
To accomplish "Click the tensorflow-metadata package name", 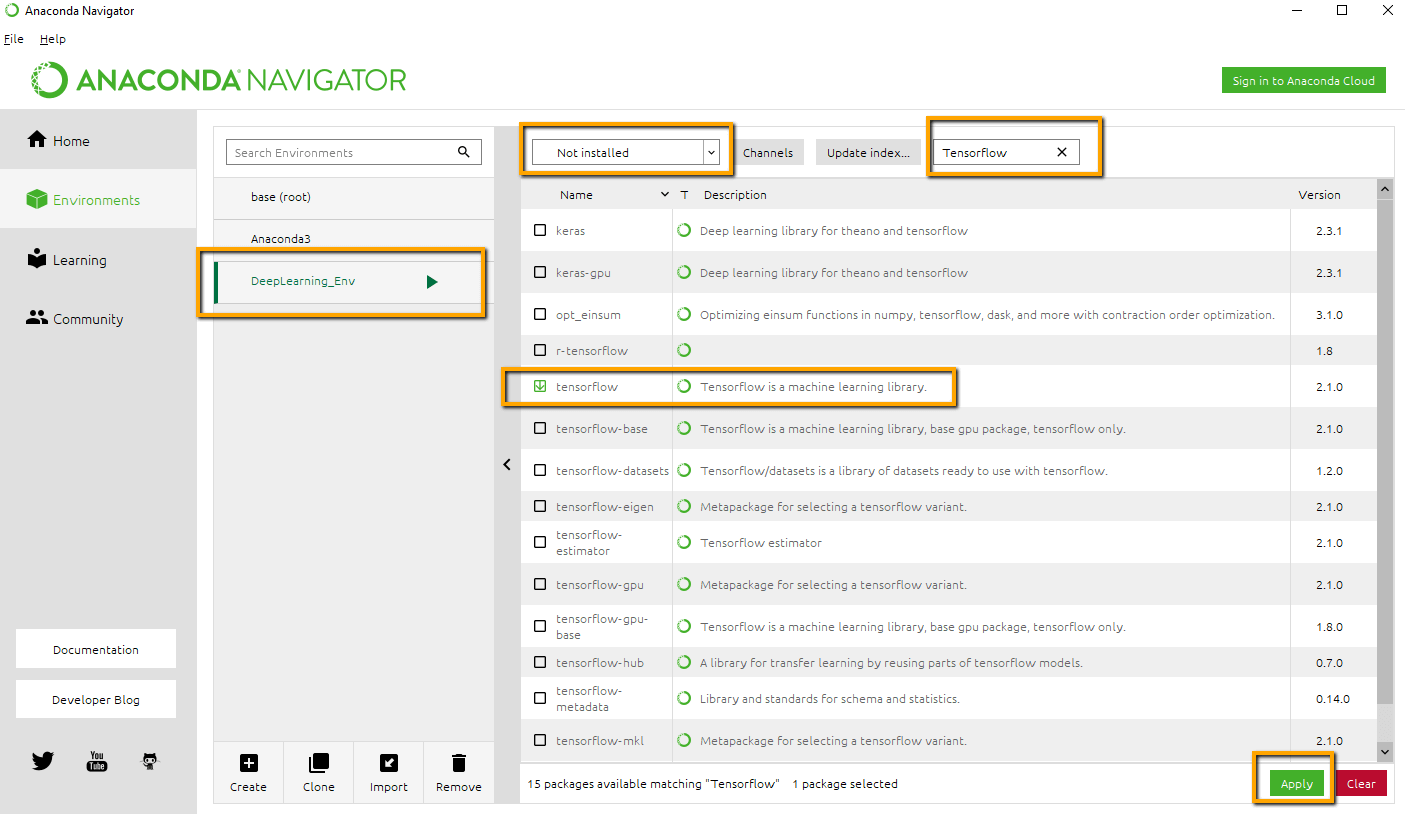I will (x=589, y=698).
